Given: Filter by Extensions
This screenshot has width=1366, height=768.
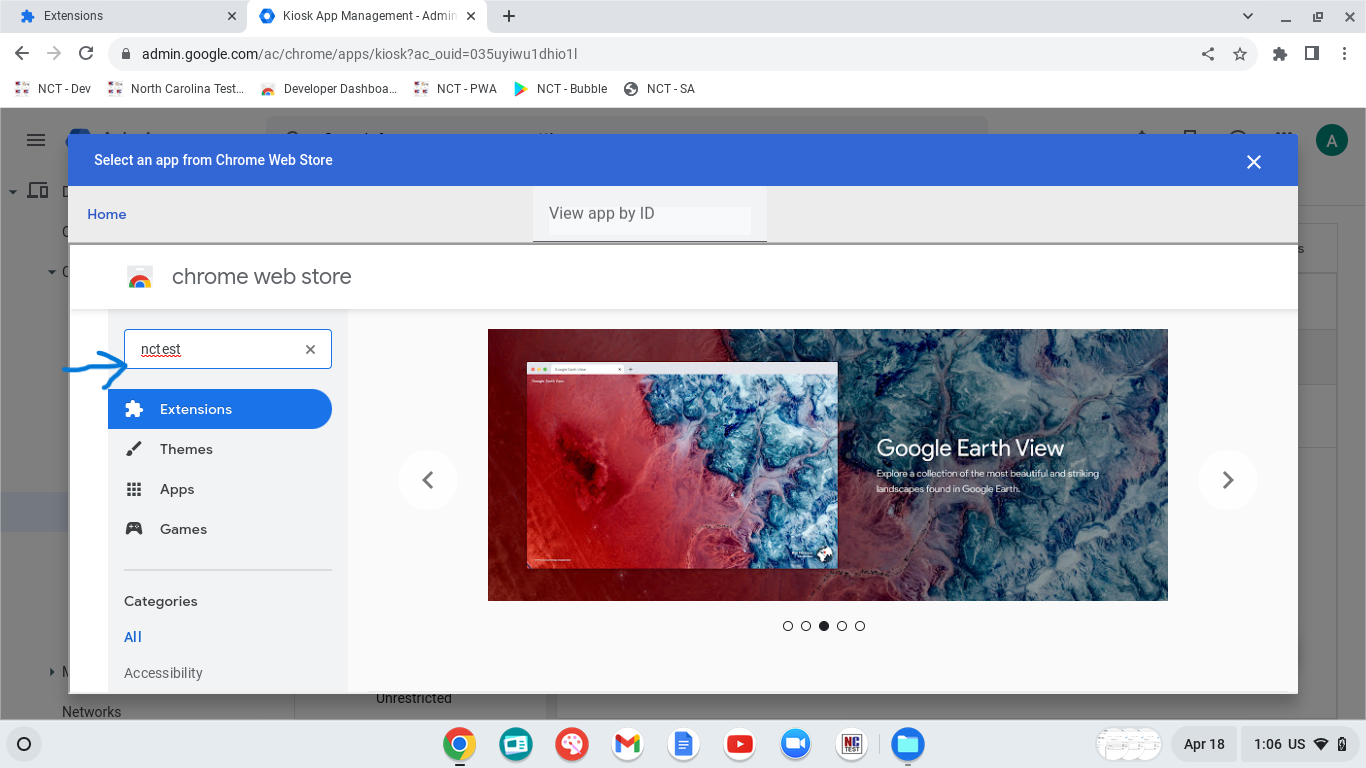Looking at the screenshot, I should click(220, 409).
